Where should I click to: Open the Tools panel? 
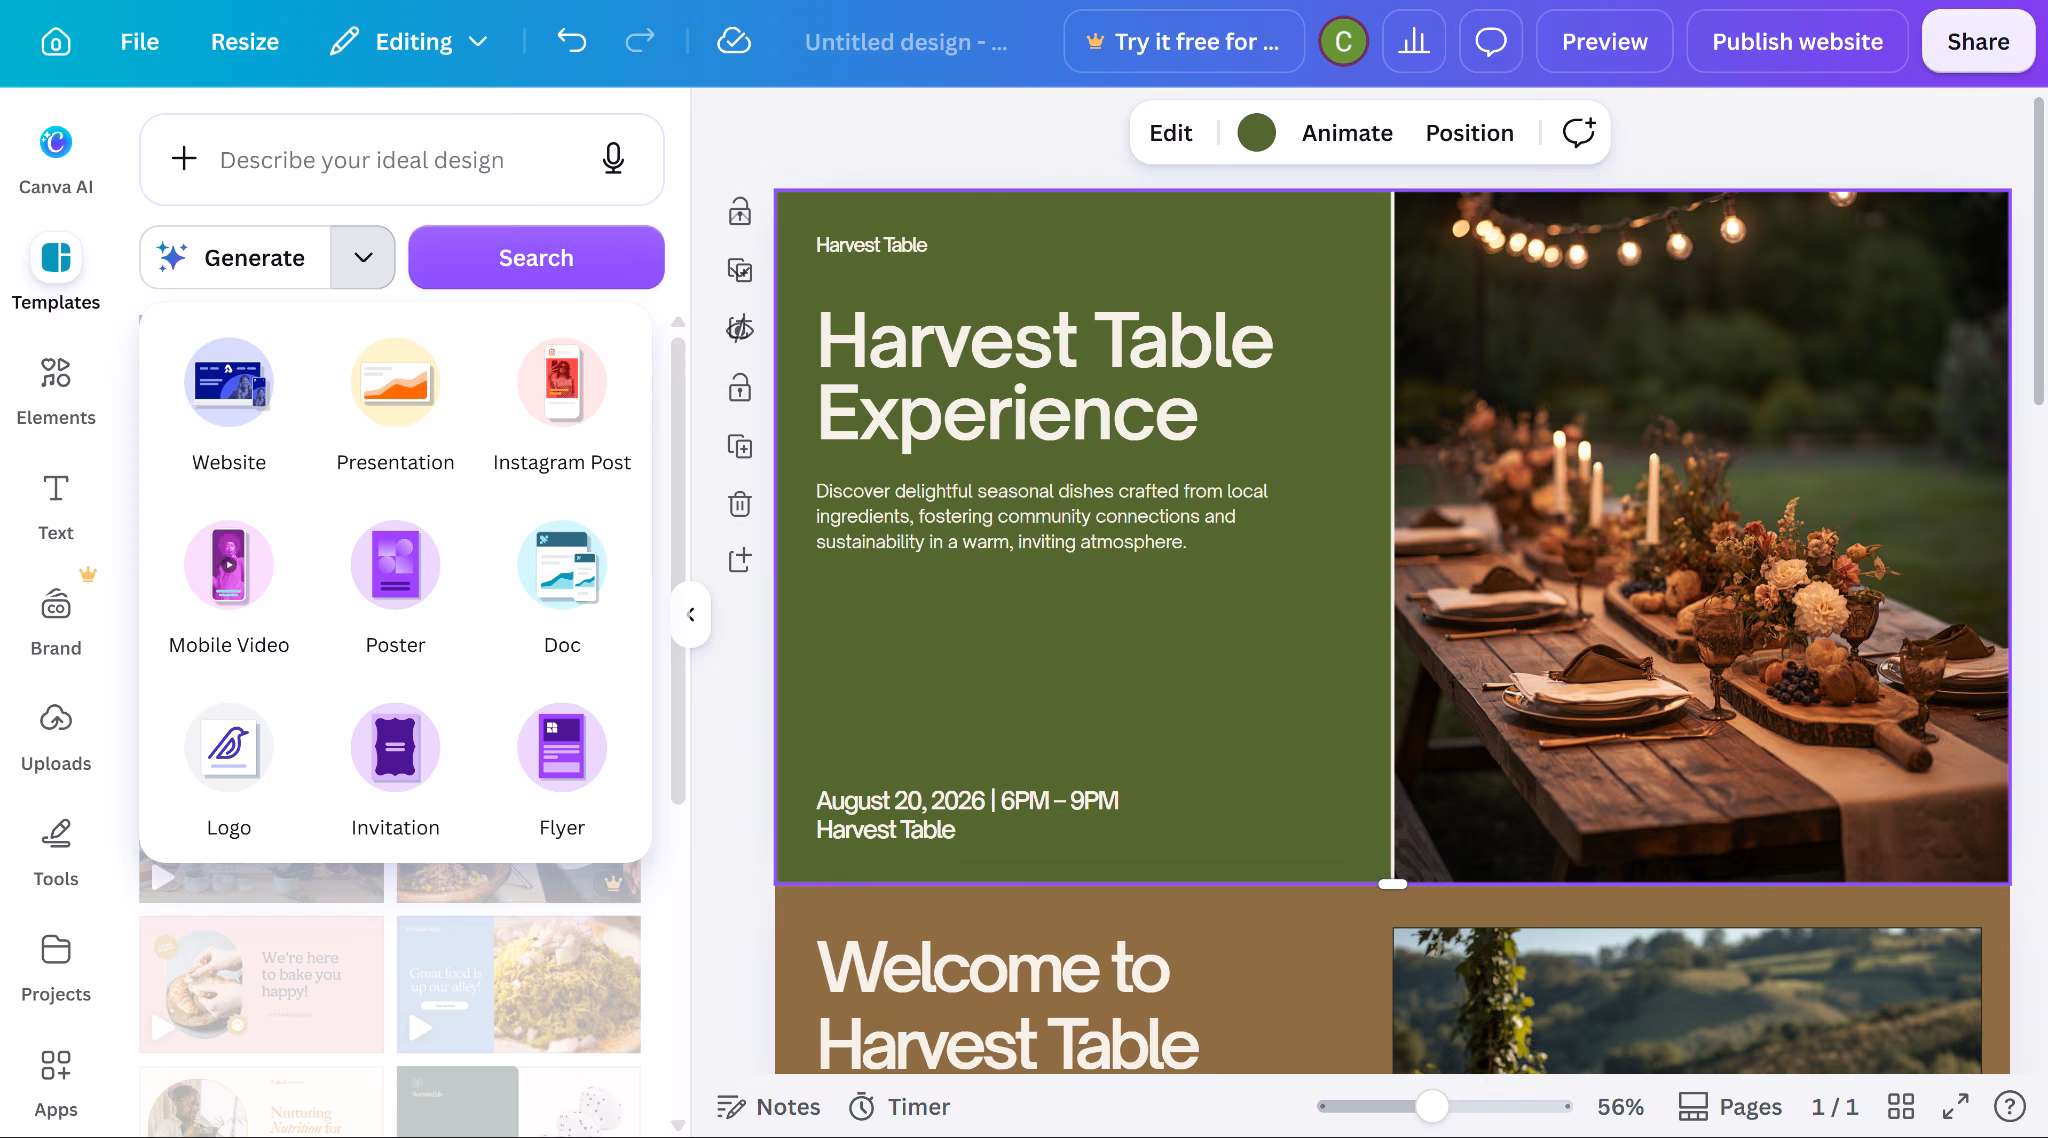tap(56, 853)
